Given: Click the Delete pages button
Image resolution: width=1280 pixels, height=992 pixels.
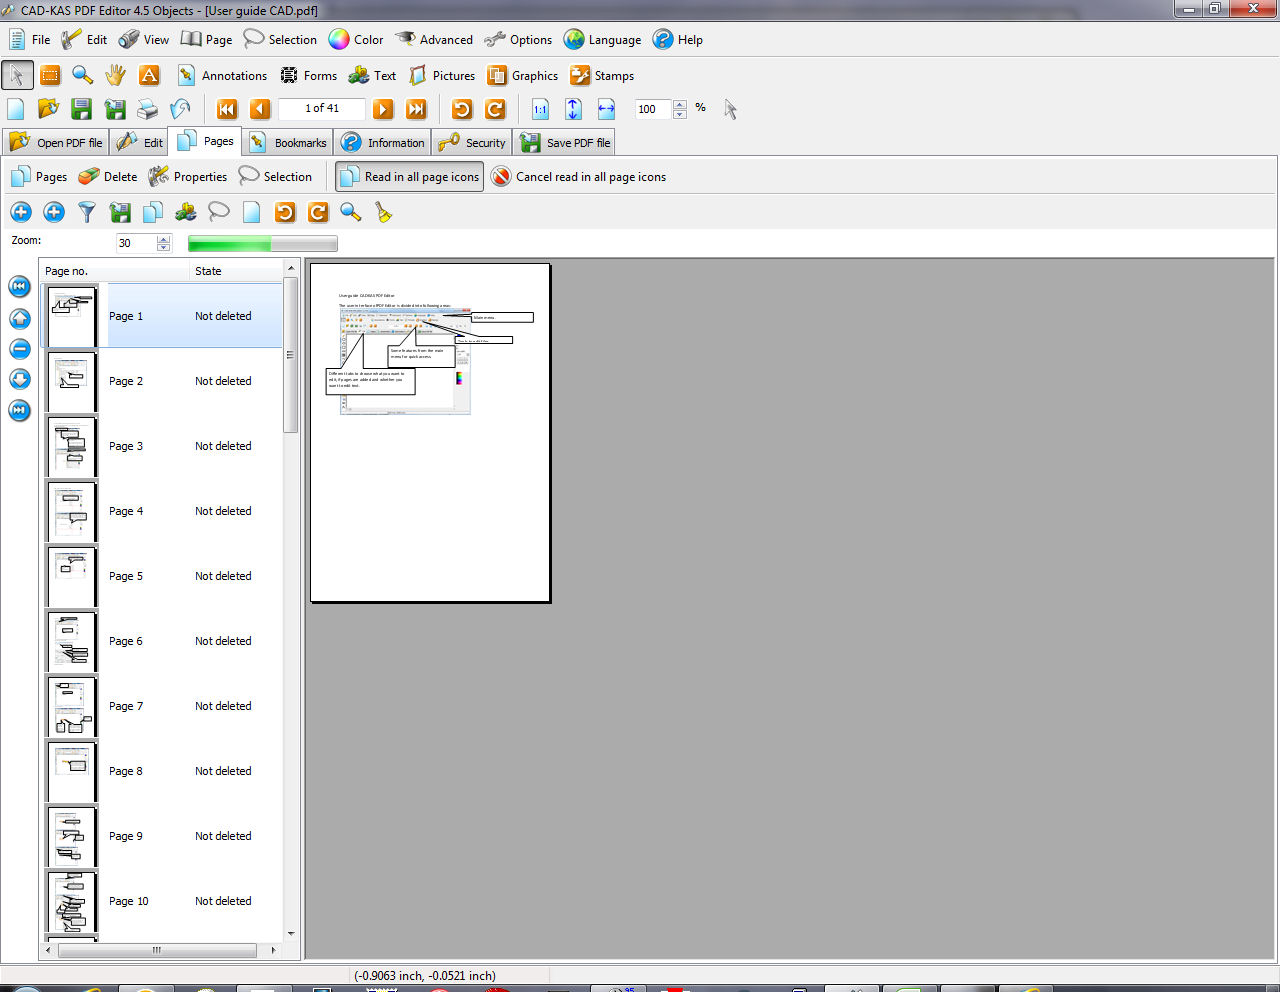Looking at the screenshot, I should (x=108, y=177).
